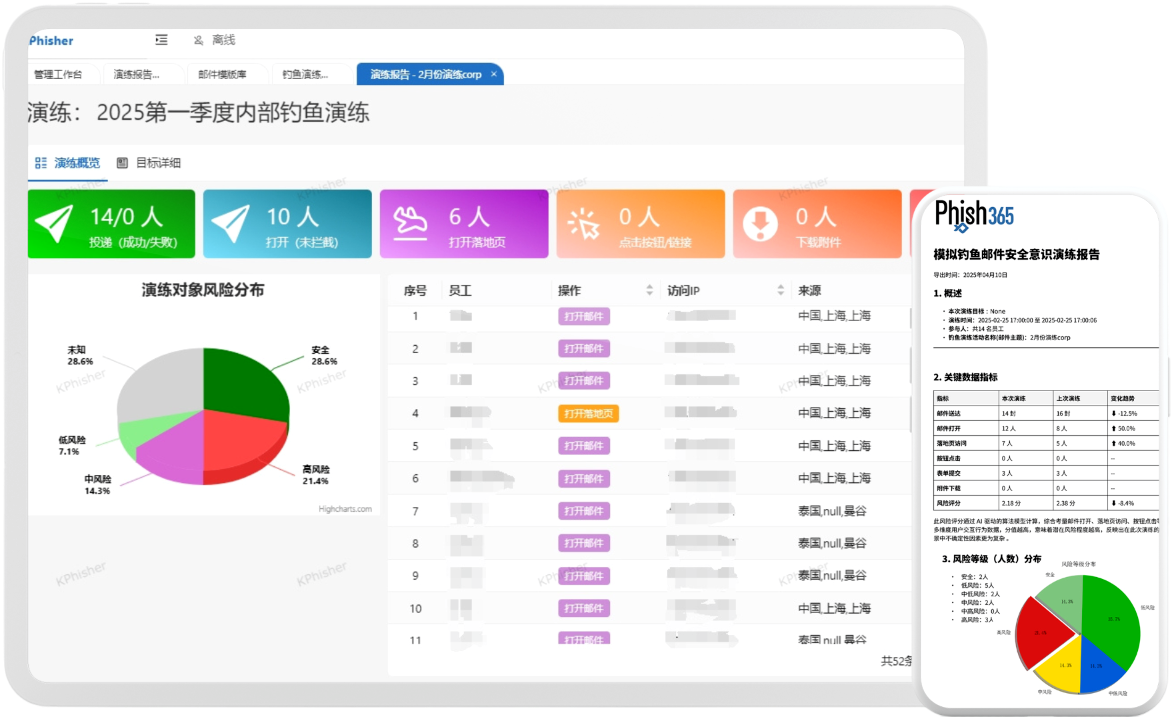The image size is (1175, 717).
Task: Click the cursor click-link icon
Action: (x=584, y=224)
